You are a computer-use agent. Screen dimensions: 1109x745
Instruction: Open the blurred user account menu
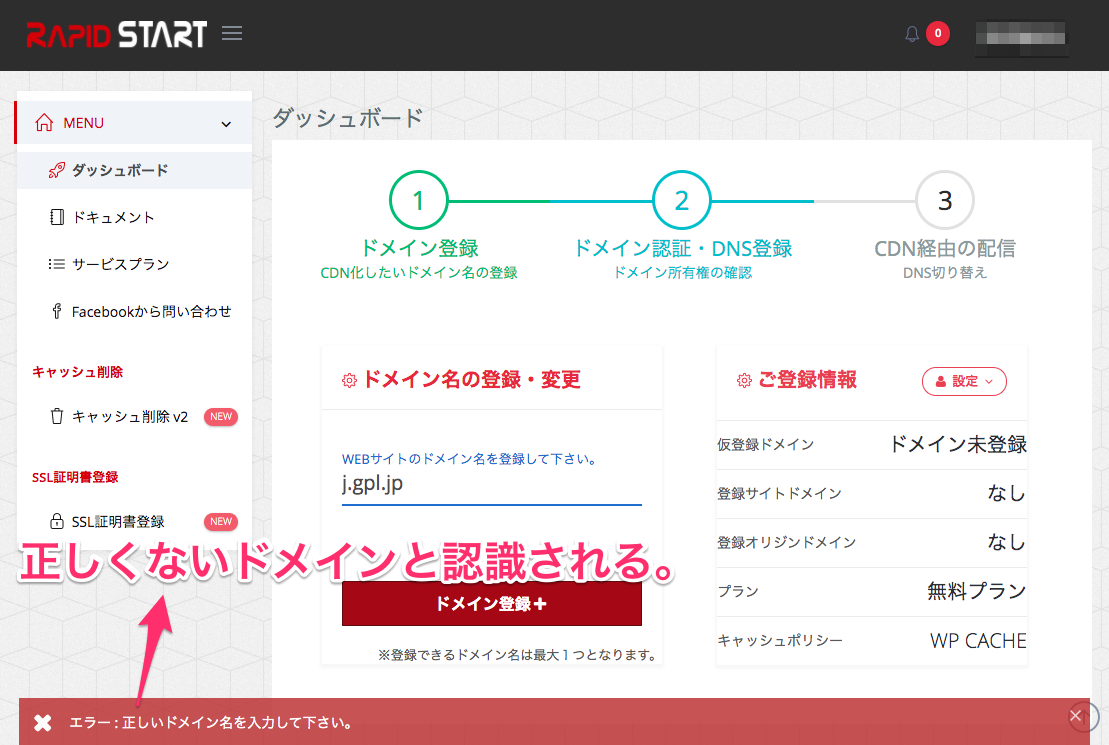click(x=1022, y=35)
